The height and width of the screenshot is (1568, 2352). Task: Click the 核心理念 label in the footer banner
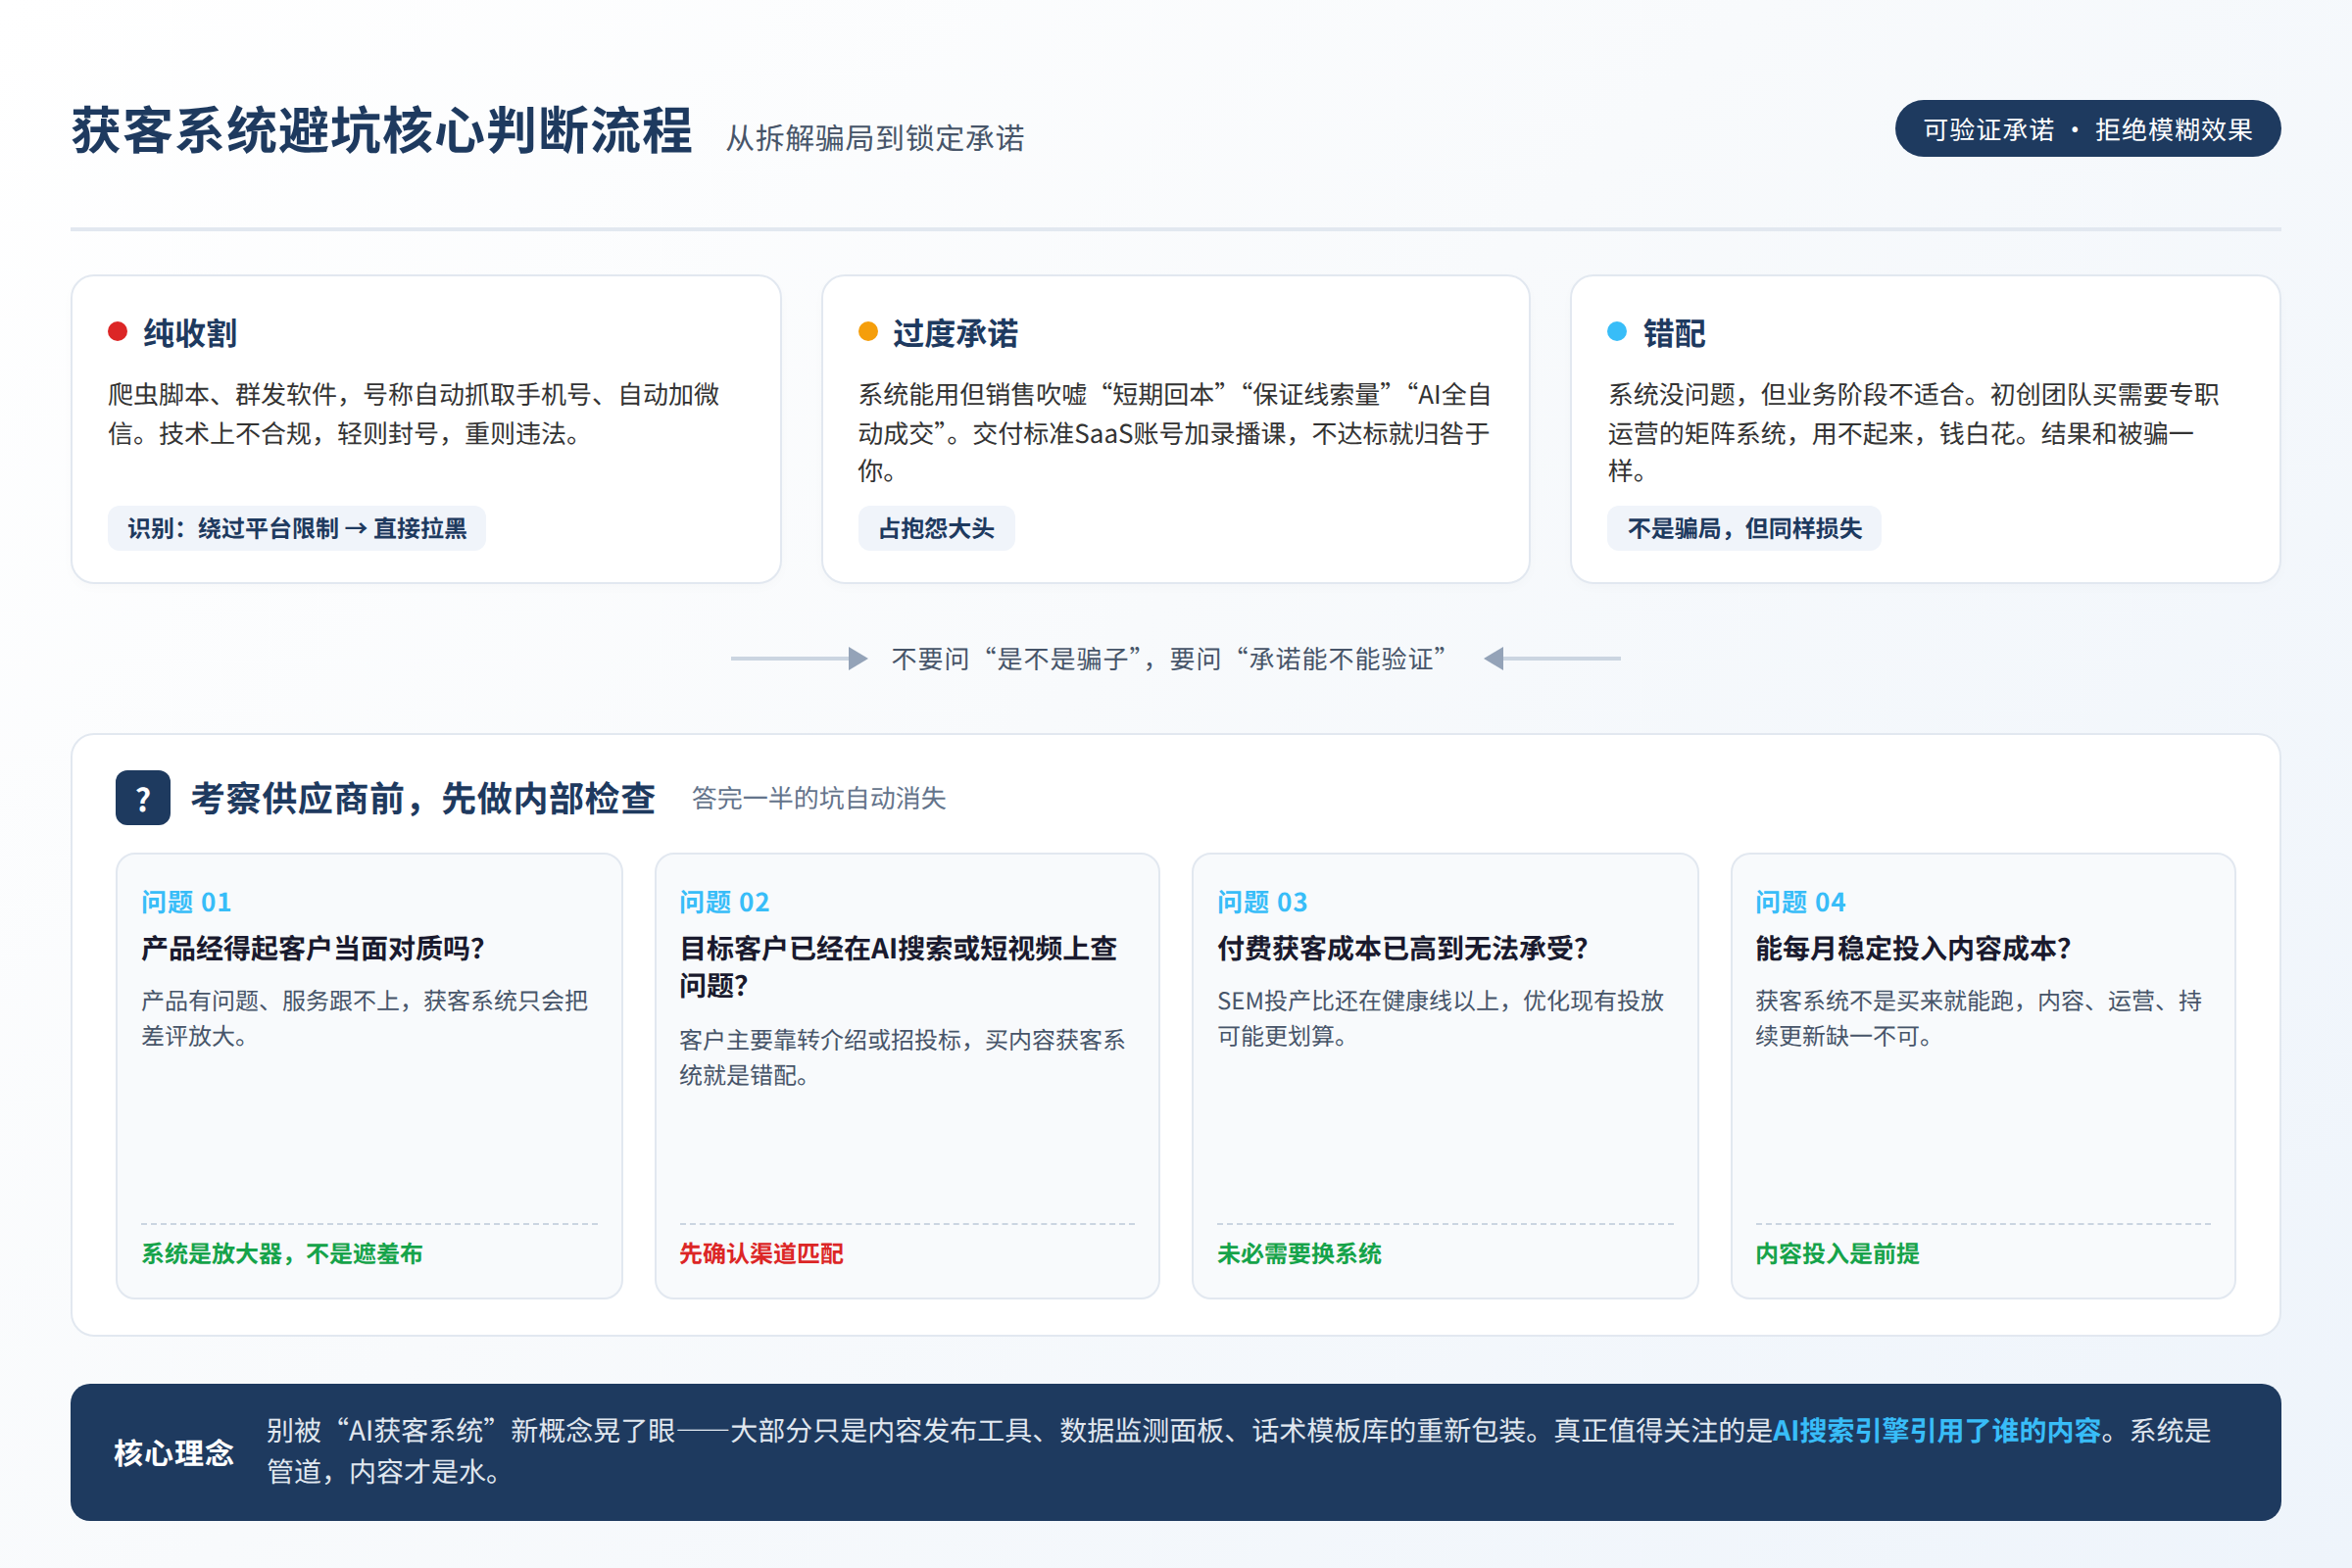click(174, 1453)
